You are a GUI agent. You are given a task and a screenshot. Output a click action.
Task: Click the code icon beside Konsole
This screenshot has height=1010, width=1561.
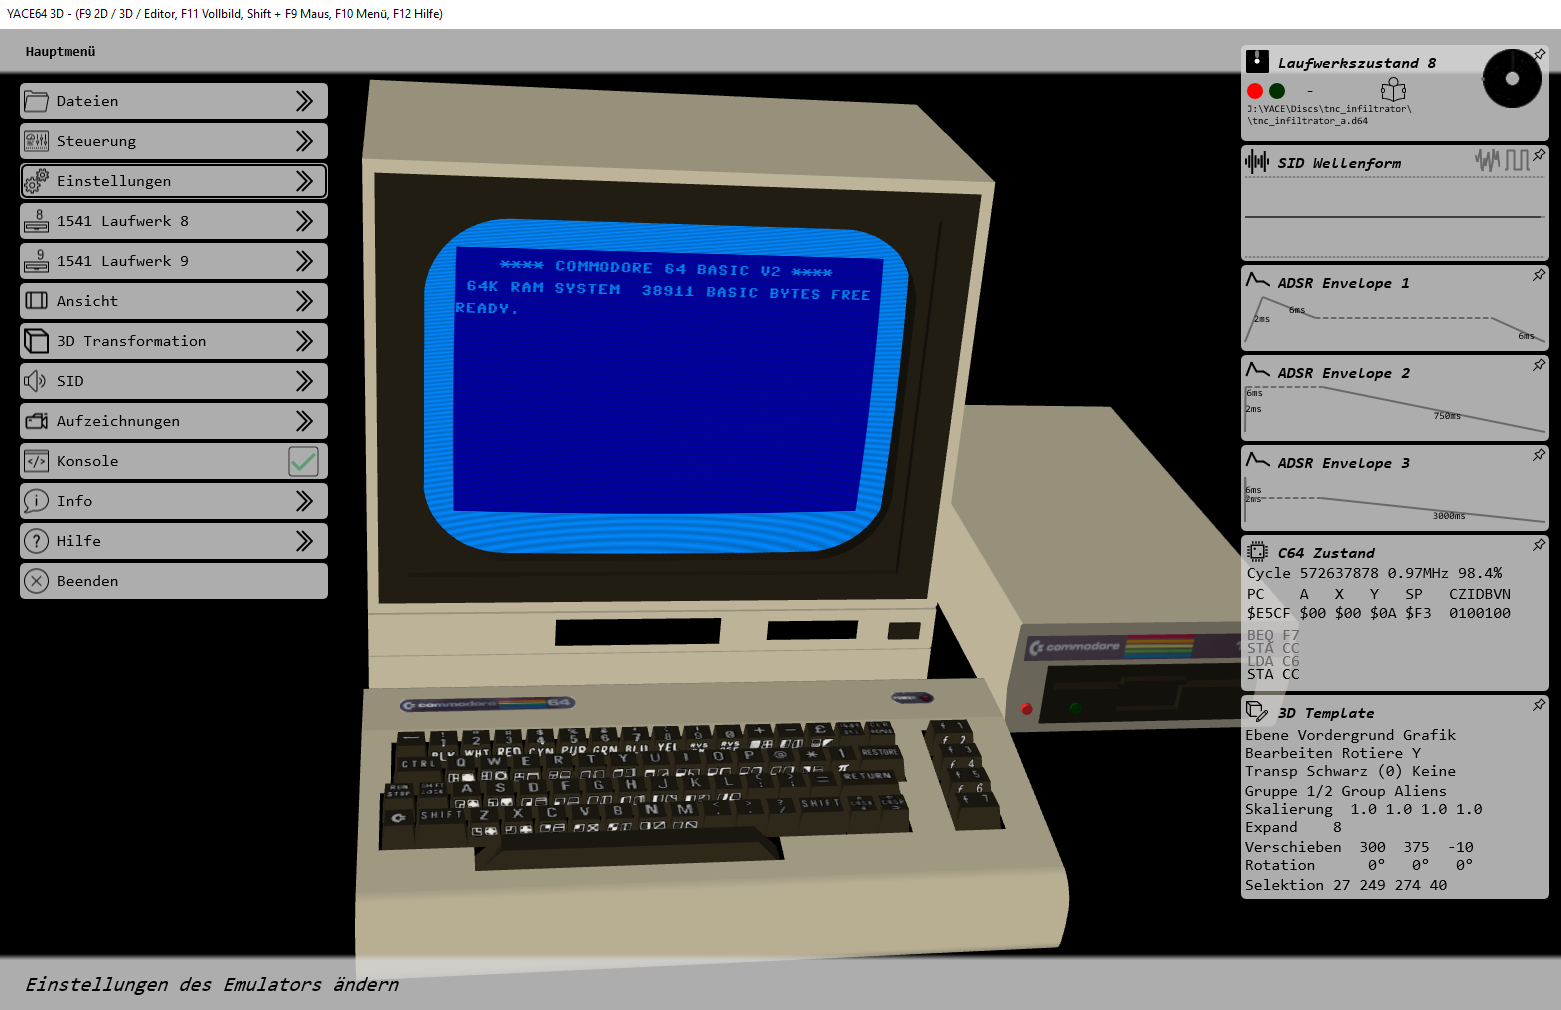(x=36, y=461)
